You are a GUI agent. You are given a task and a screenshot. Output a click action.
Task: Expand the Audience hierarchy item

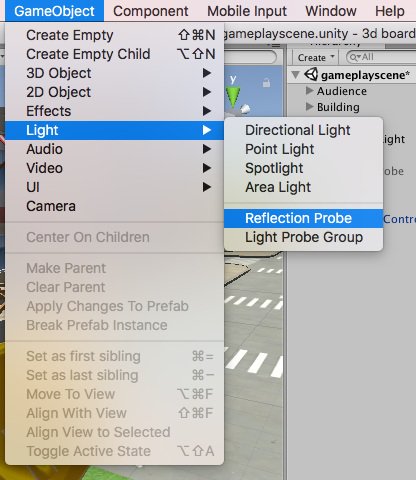[309, 90]
